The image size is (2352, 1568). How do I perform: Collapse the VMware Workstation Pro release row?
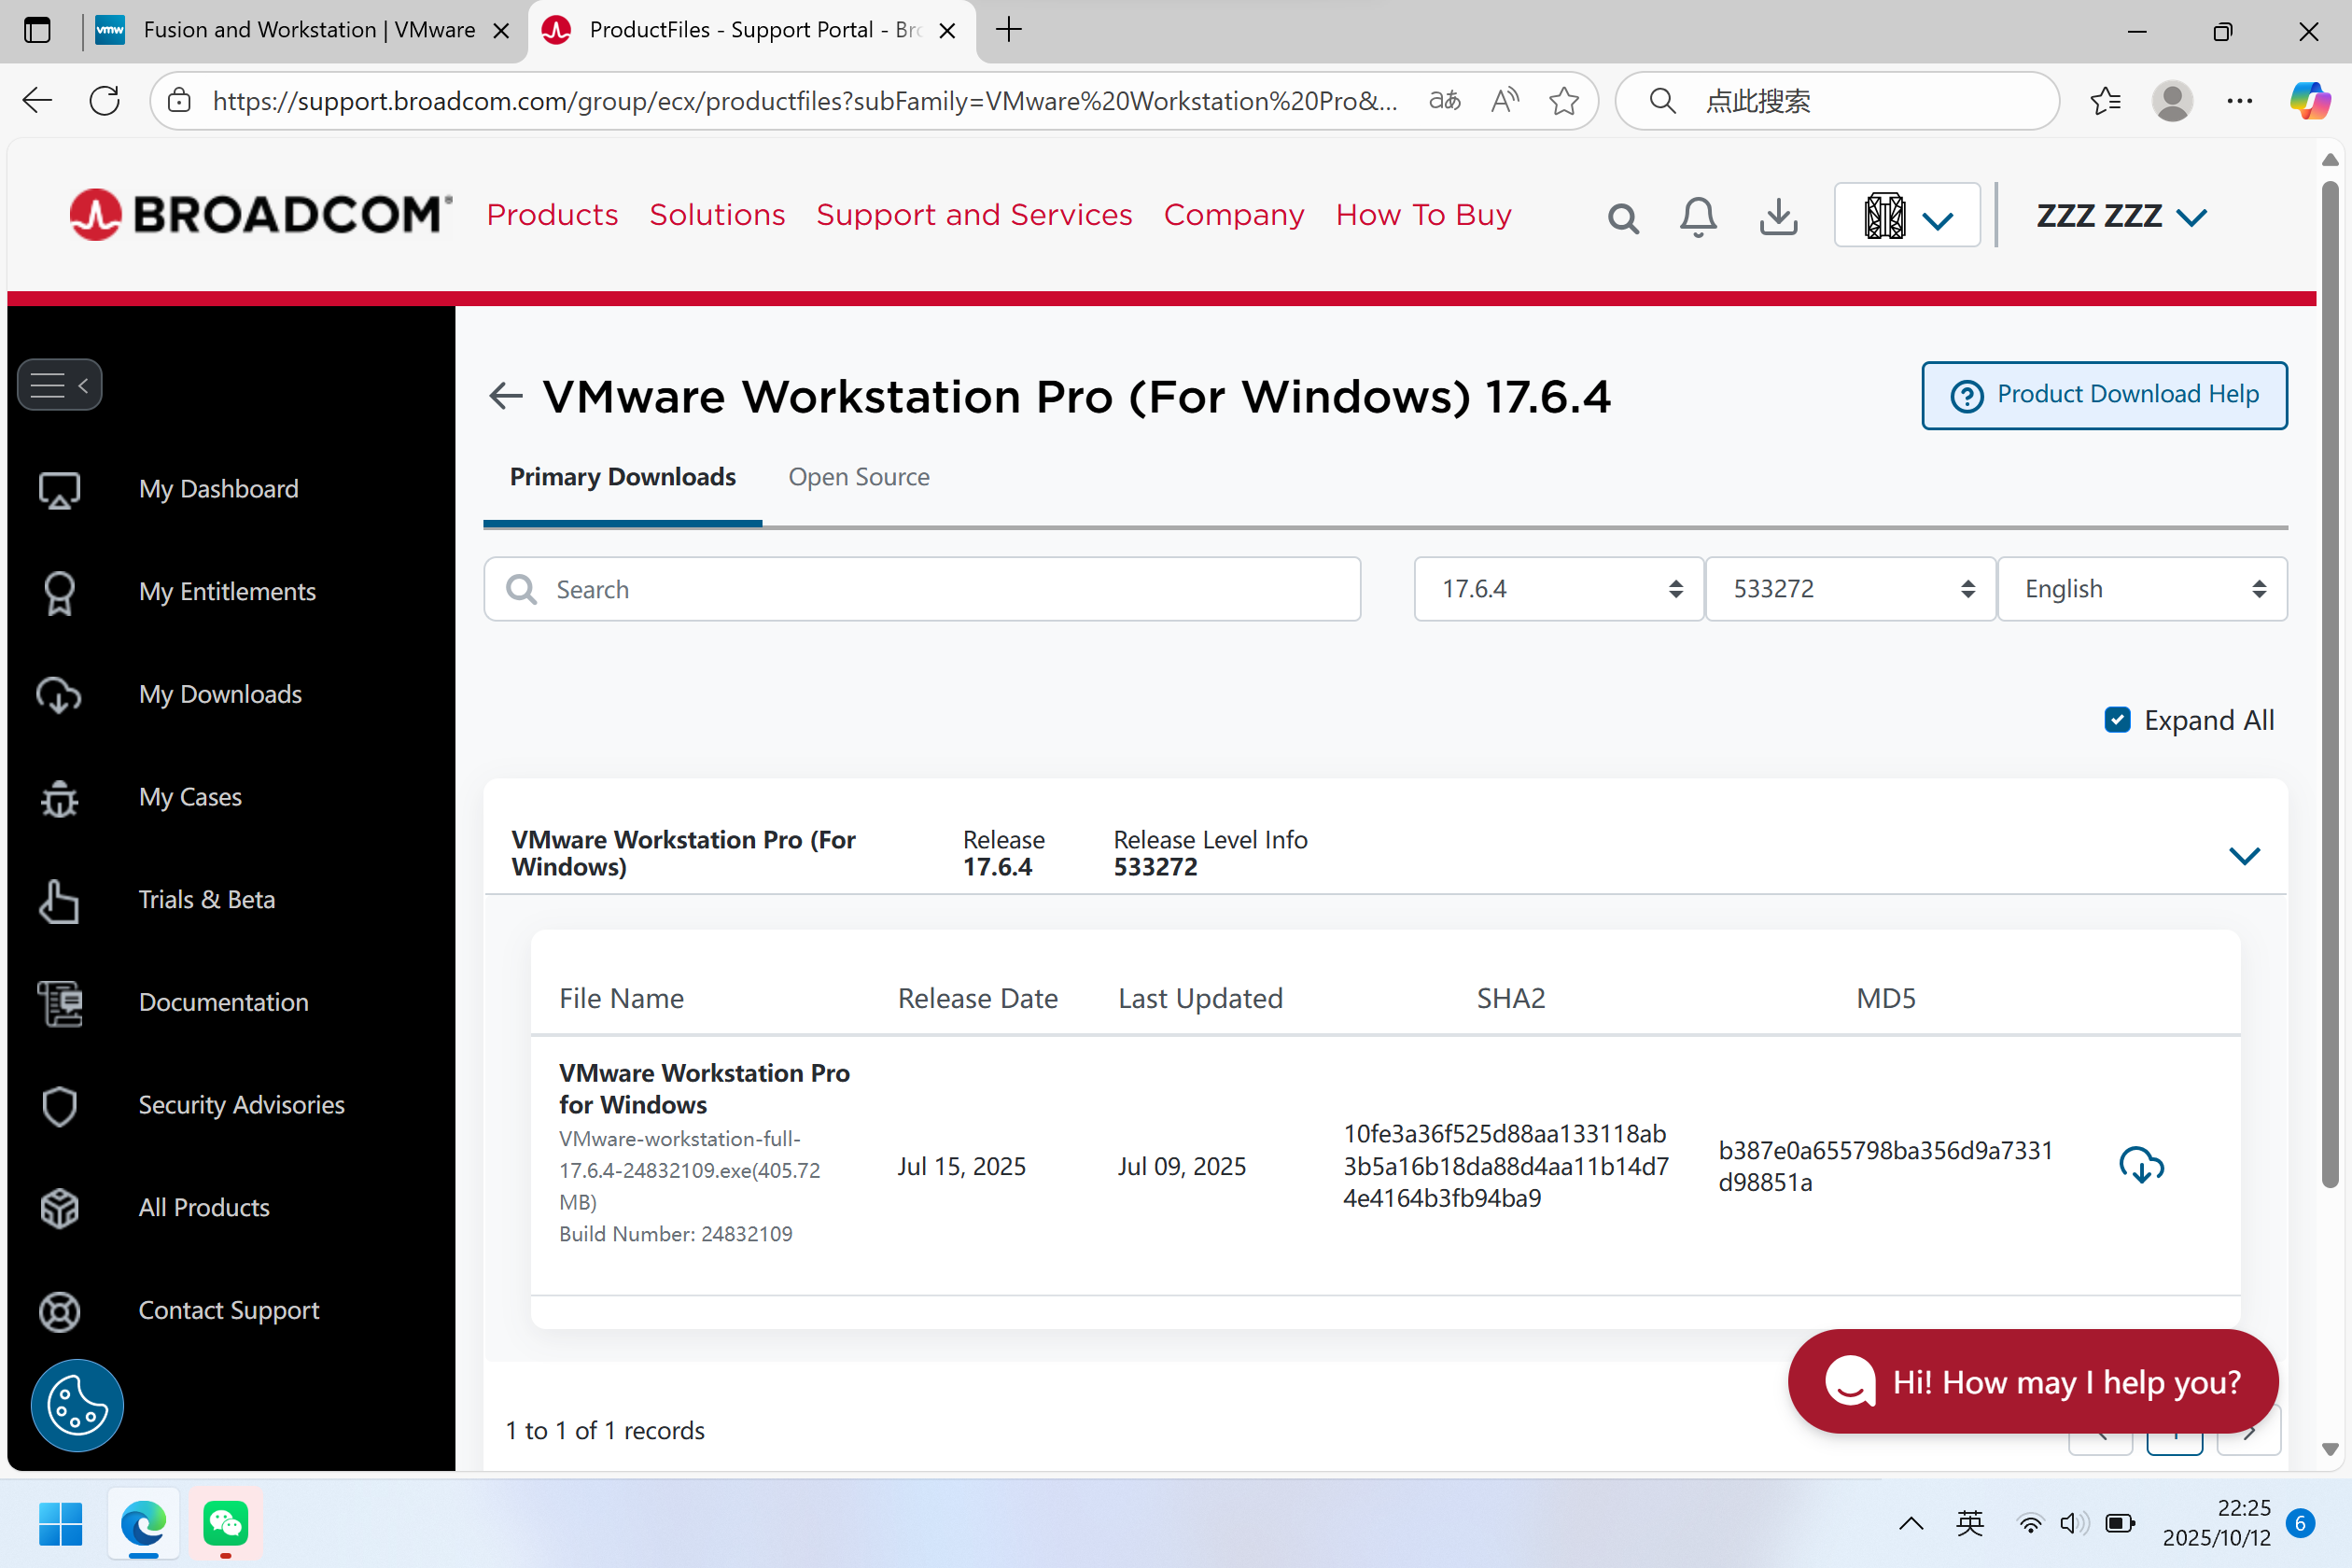coord(2244,855)
